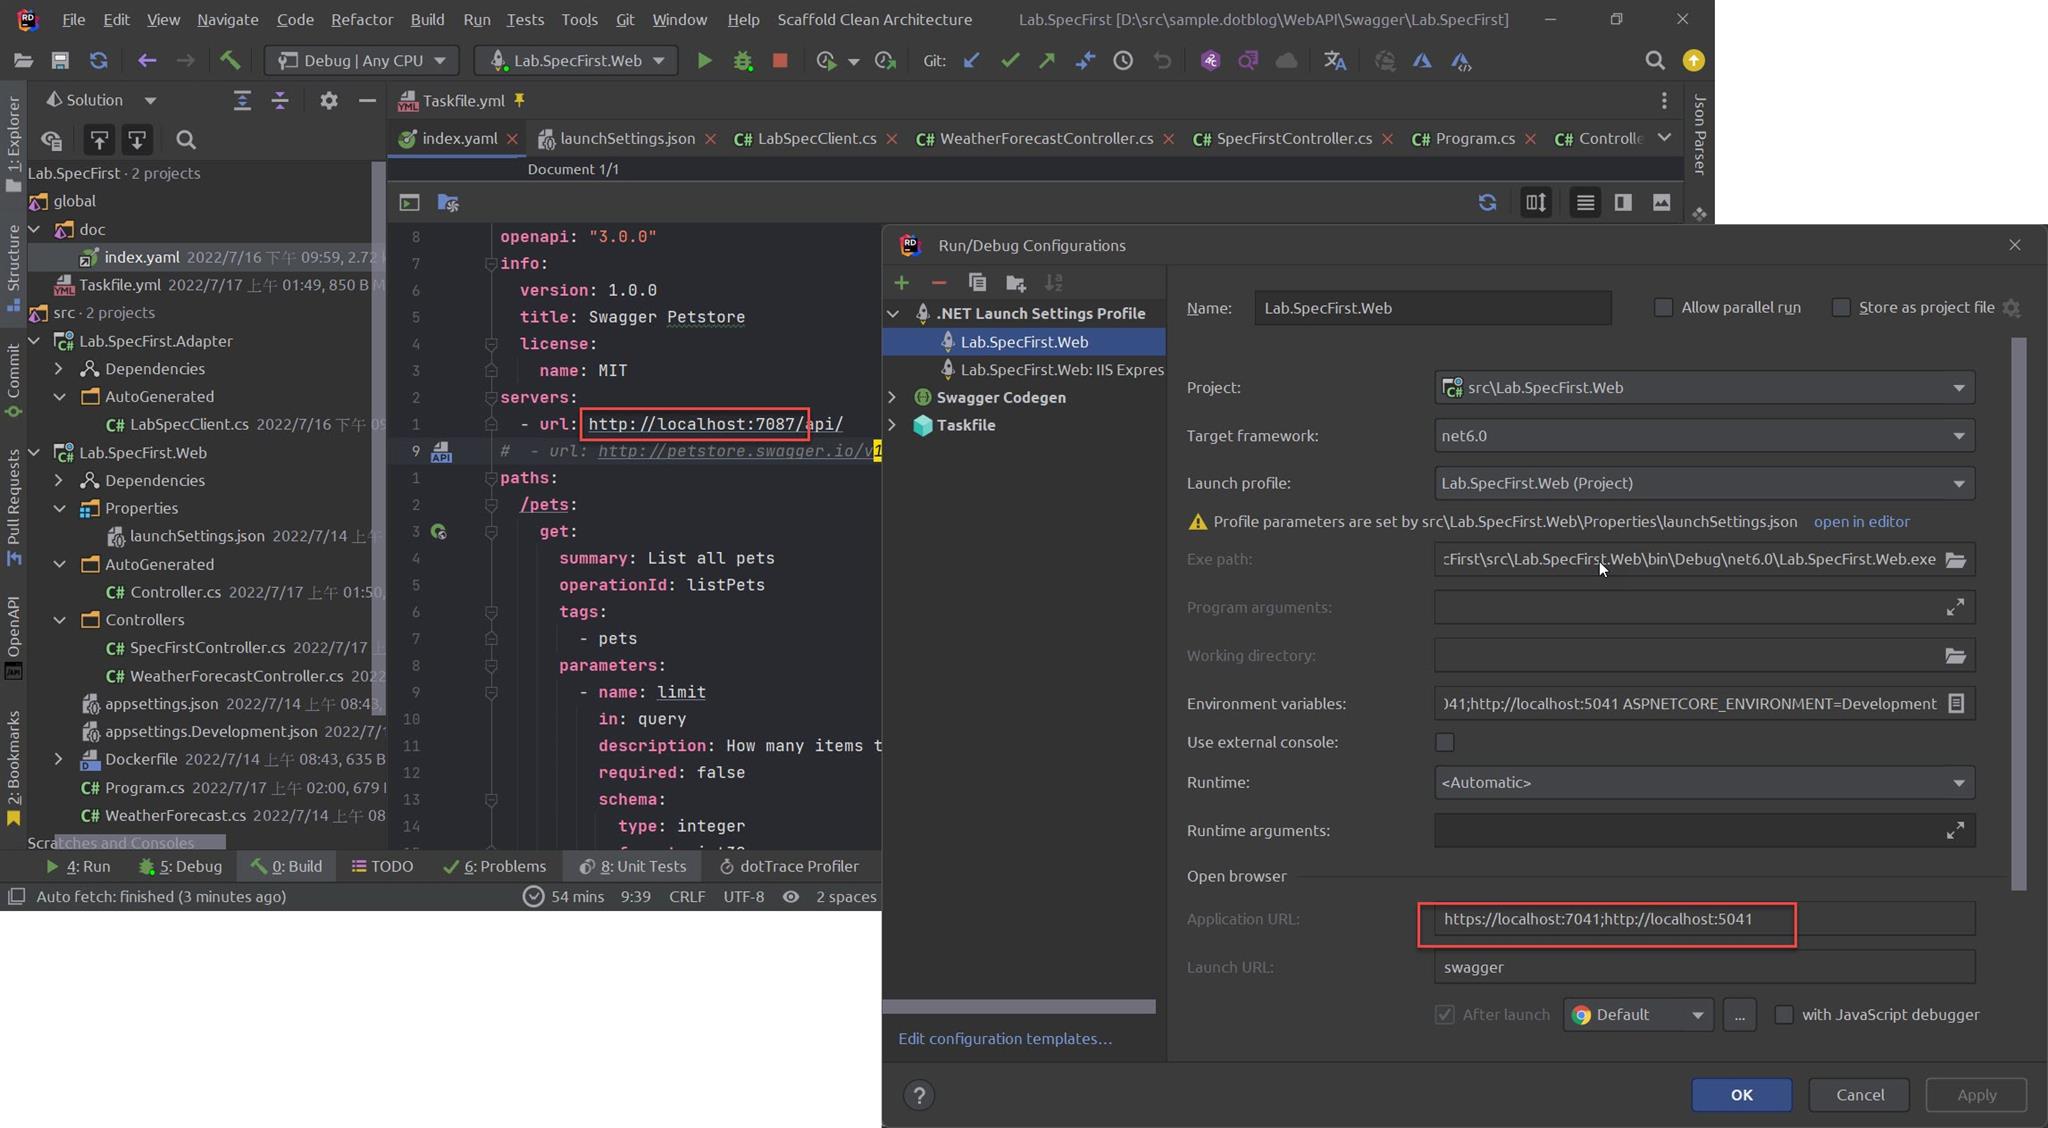Add new configuration with plus icon
This screenshot has width=2048, height=1128.
pyautogui.click(x=901, y=283)
